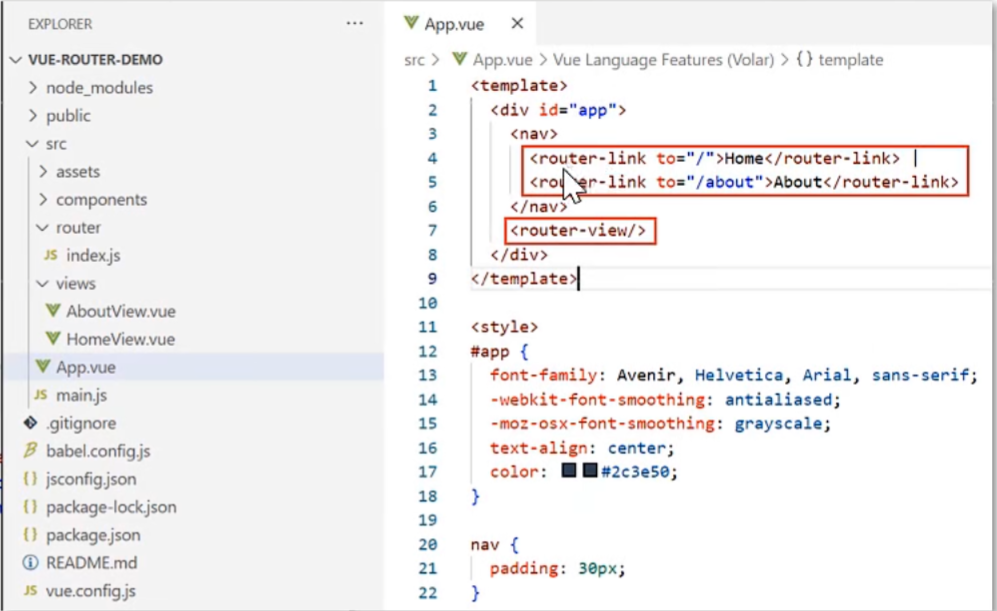This screenshot has height=611, width=997.
Task: Click the template breadcrumb segment
Action: point(851,60)
